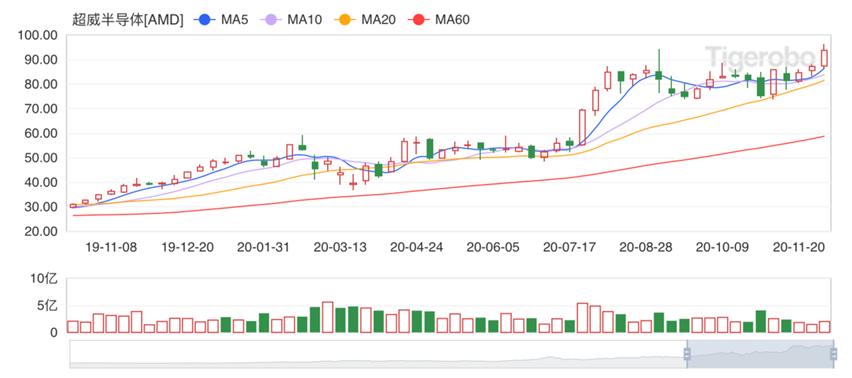Viewport: 852px width, 378px height.
Task: Click the 超威半导体[AMD] legend label
Action: [128, 20]
